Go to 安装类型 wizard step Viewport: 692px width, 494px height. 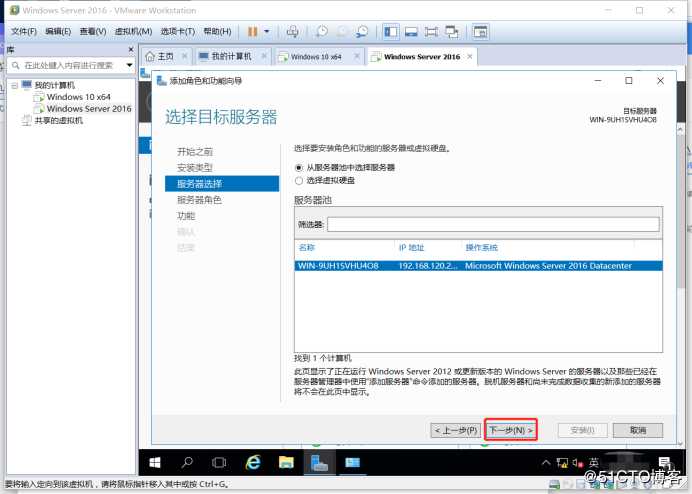[x=195, y=168]
